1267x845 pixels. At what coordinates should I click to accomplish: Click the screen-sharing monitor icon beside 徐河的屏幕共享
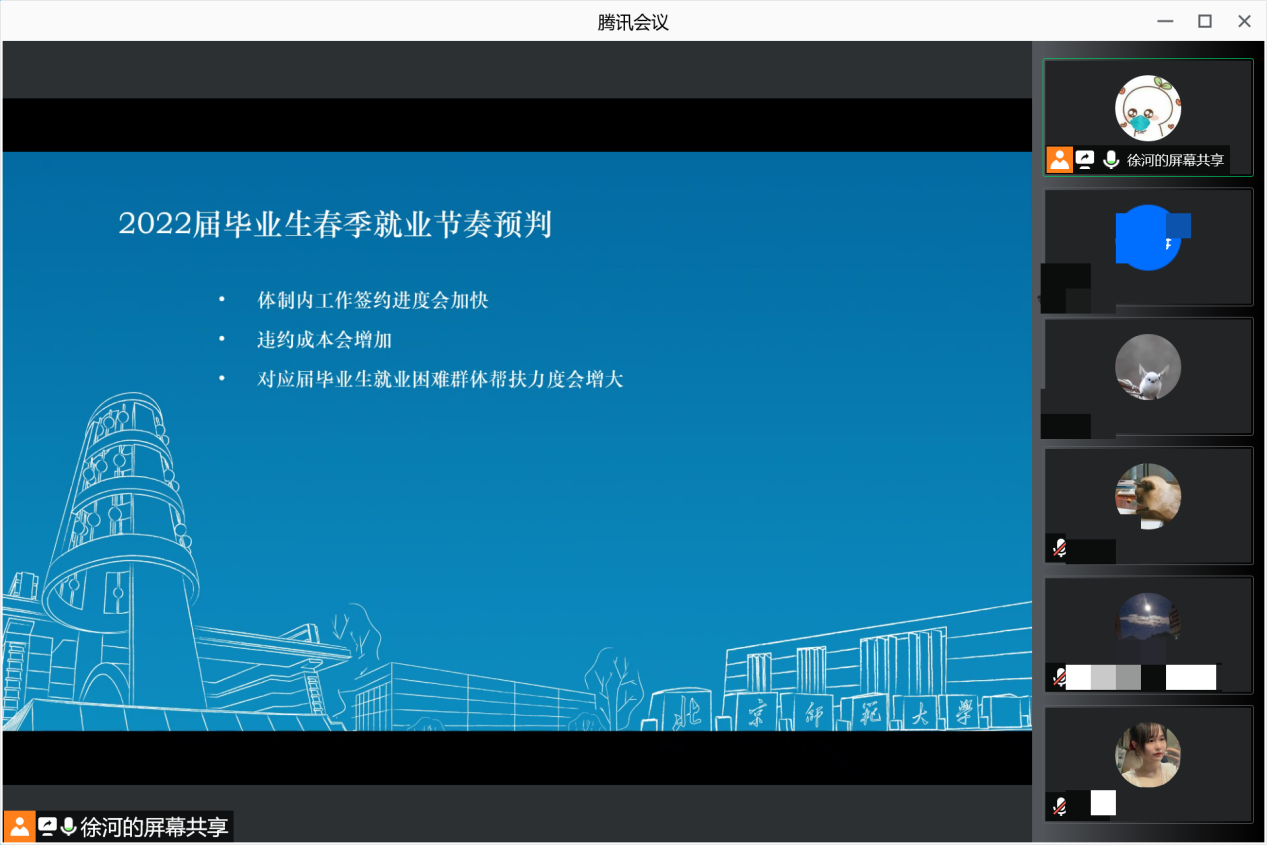click(x=1085, y=158)
